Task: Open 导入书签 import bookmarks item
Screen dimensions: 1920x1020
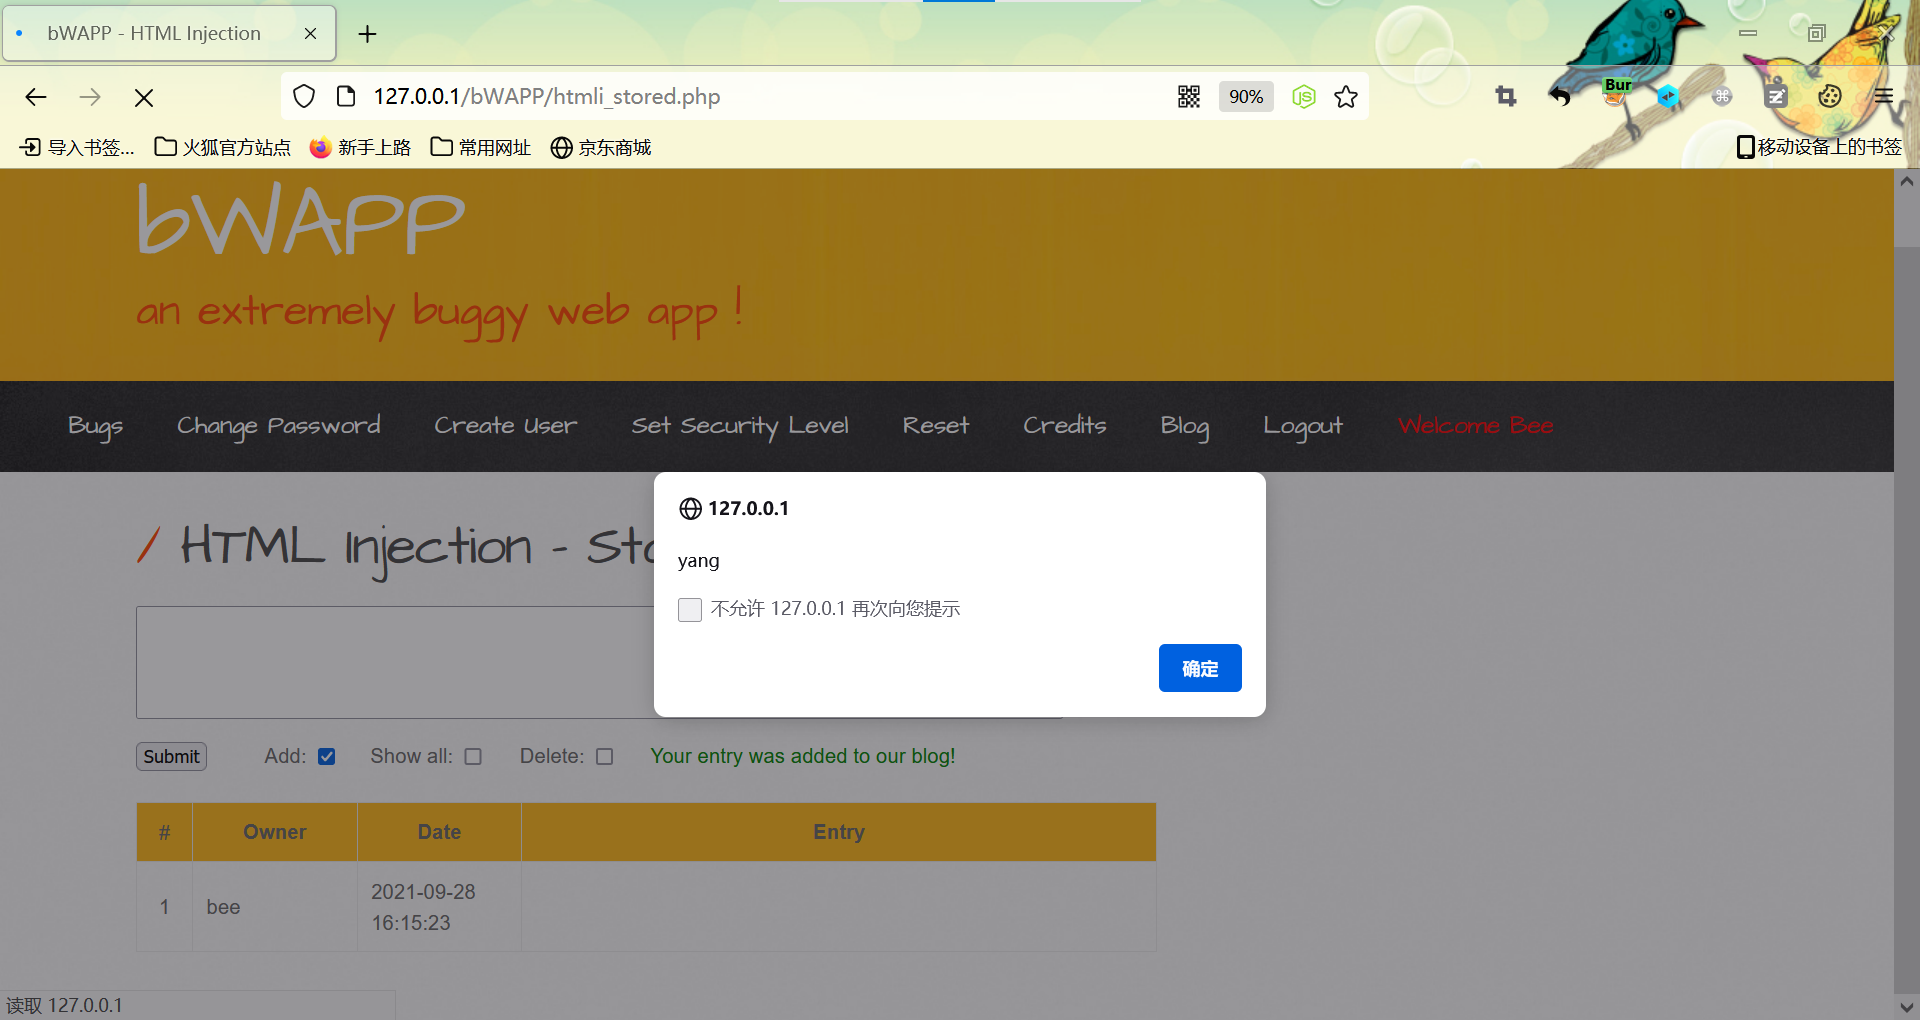Action: (77, 147)
